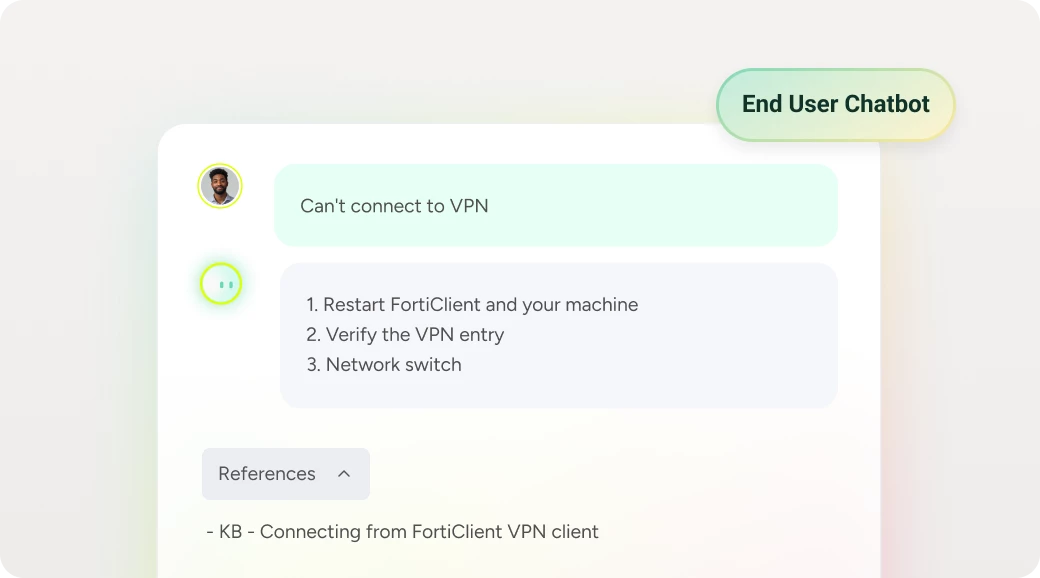Click the End User Chatbot badge
This screenshot has height=578, width=1040.
tap(835, 104)
